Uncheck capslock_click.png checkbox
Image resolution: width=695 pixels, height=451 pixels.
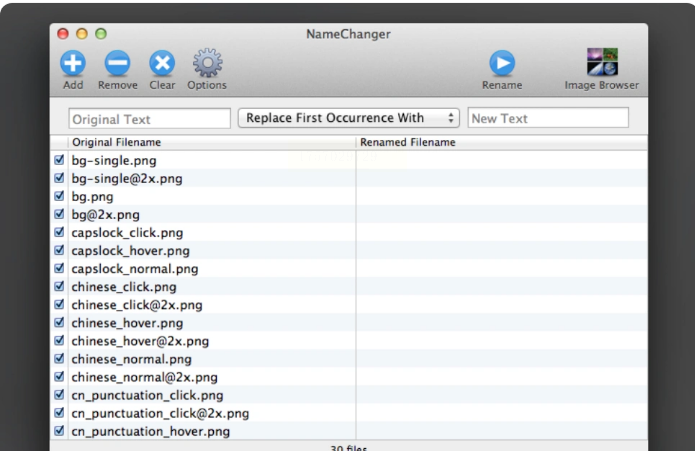pyautogui.click(x=59, y=232)
